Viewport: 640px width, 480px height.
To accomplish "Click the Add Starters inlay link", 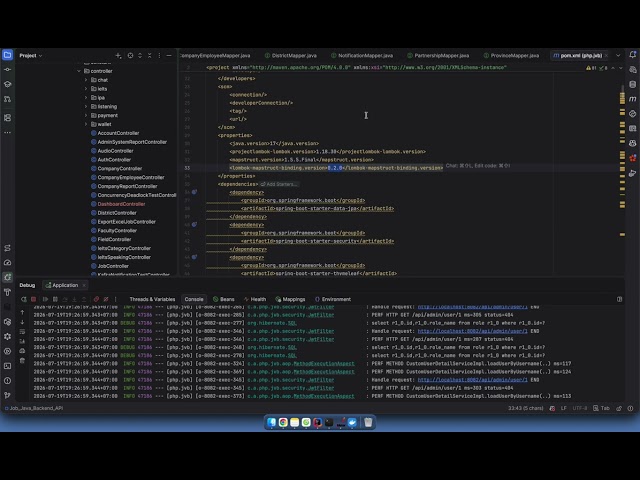I will (279, 184).
